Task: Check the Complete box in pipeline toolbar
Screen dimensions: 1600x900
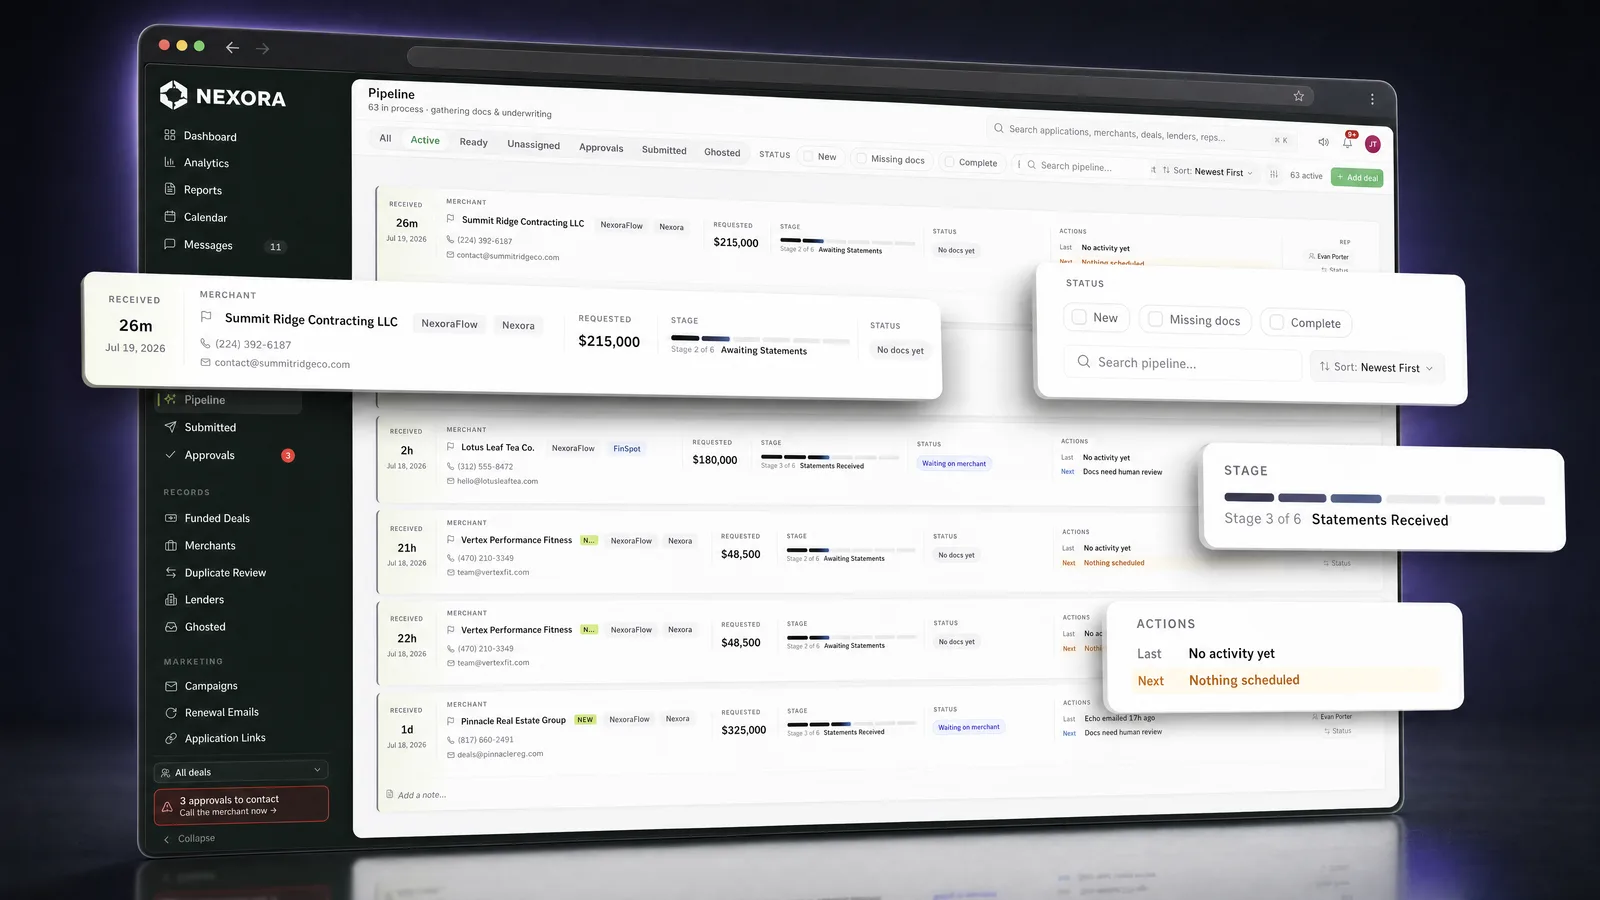Action: [x=949, y=162]
